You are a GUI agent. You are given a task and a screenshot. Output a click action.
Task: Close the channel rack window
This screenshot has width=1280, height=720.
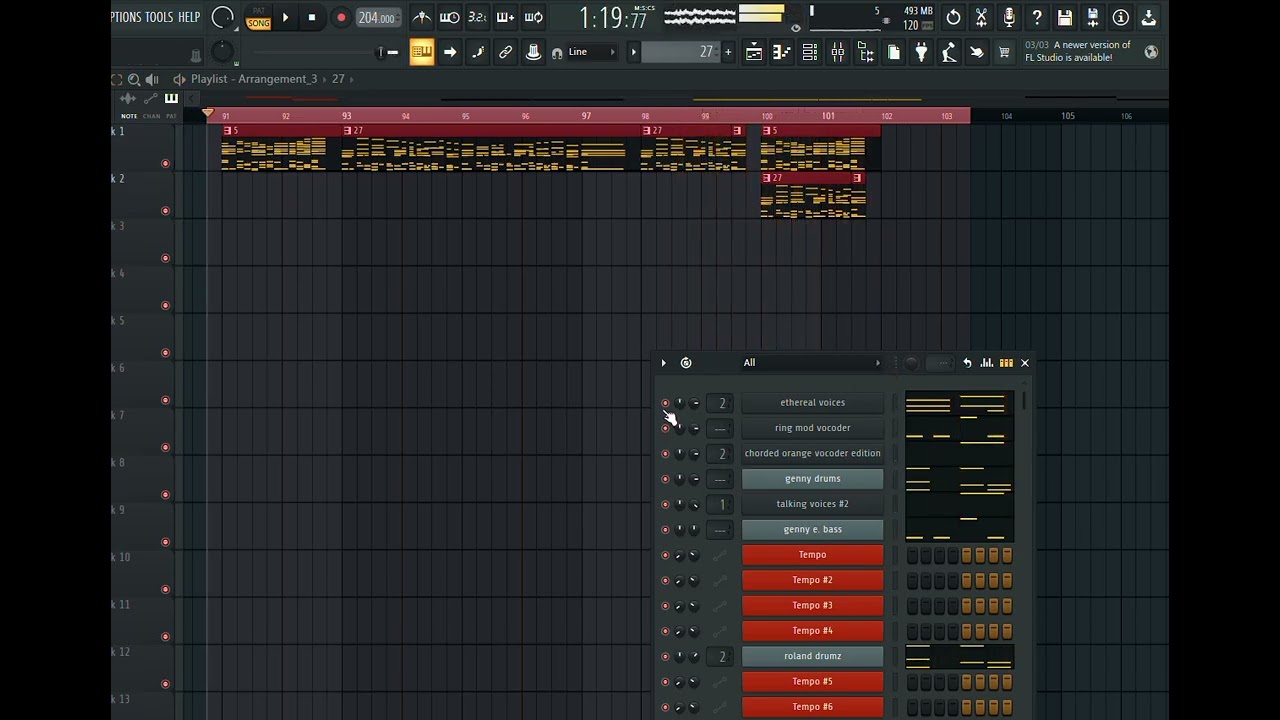1025,363
